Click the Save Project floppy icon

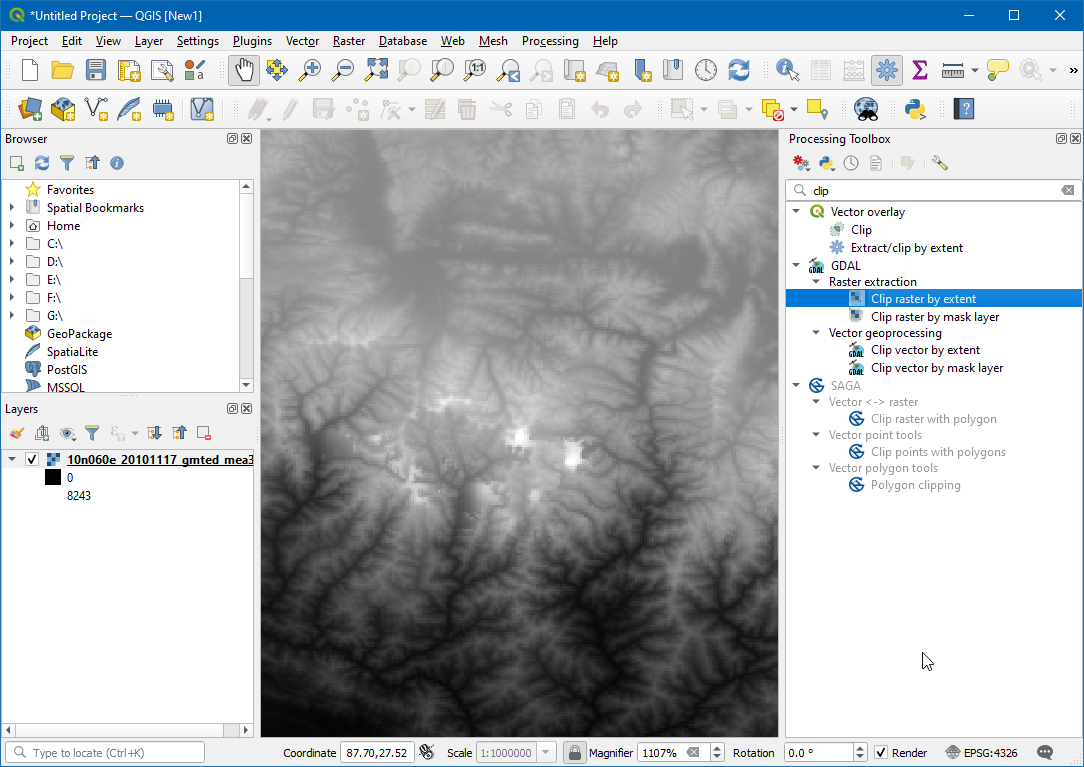[95, 70]
